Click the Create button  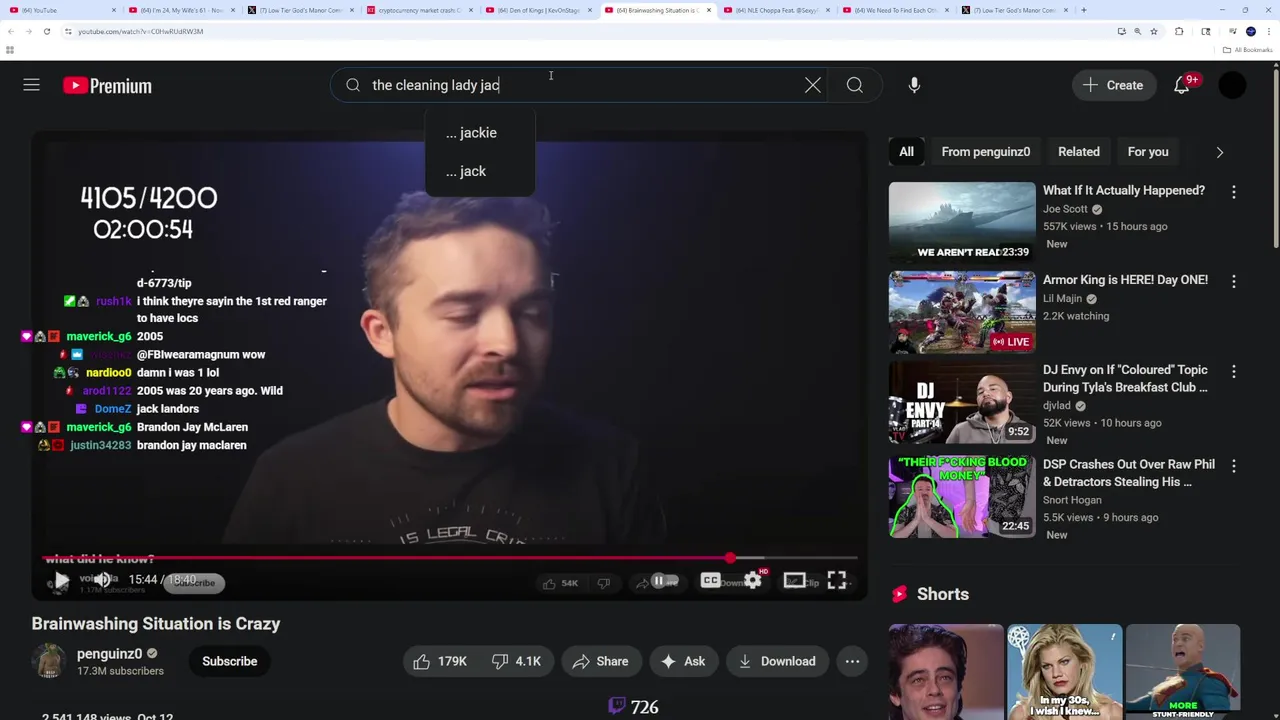(1114, 85)
